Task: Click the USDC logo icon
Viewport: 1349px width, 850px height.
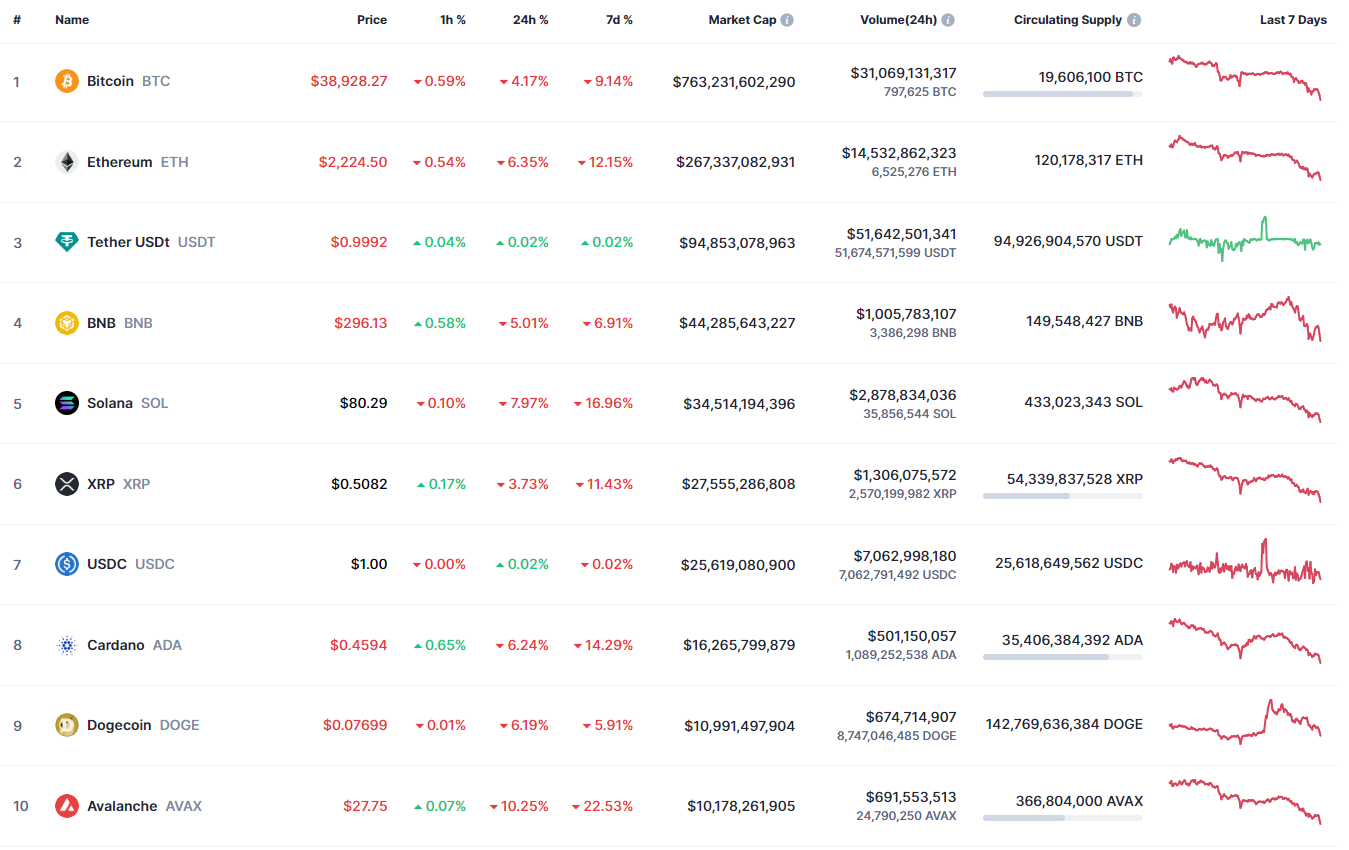Action: tap(67, 564)
